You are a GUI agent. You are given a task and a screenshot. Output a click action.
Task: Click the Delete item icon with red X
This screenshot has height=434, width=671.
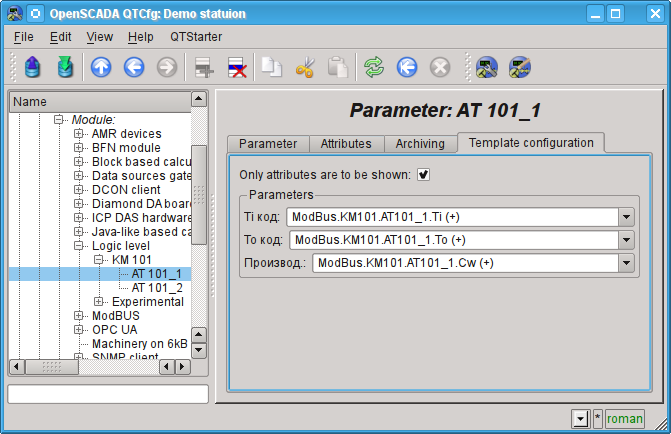[237, 67]
